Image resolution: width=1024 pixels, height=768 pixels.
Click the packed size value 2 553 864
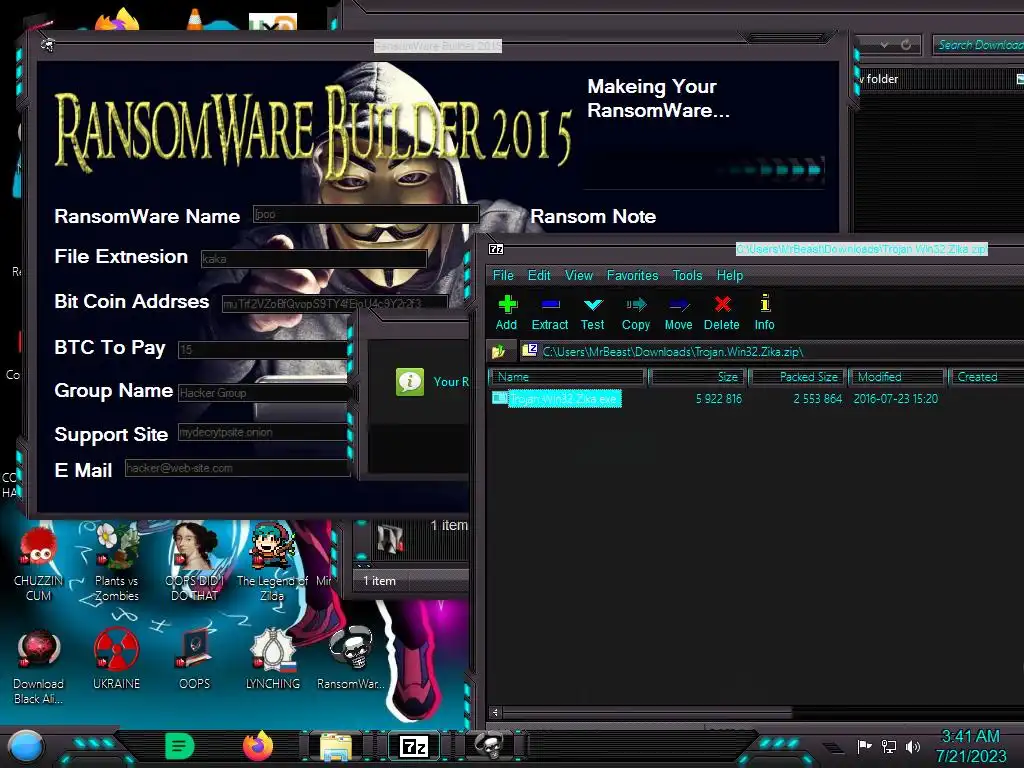tap(818, 399)
